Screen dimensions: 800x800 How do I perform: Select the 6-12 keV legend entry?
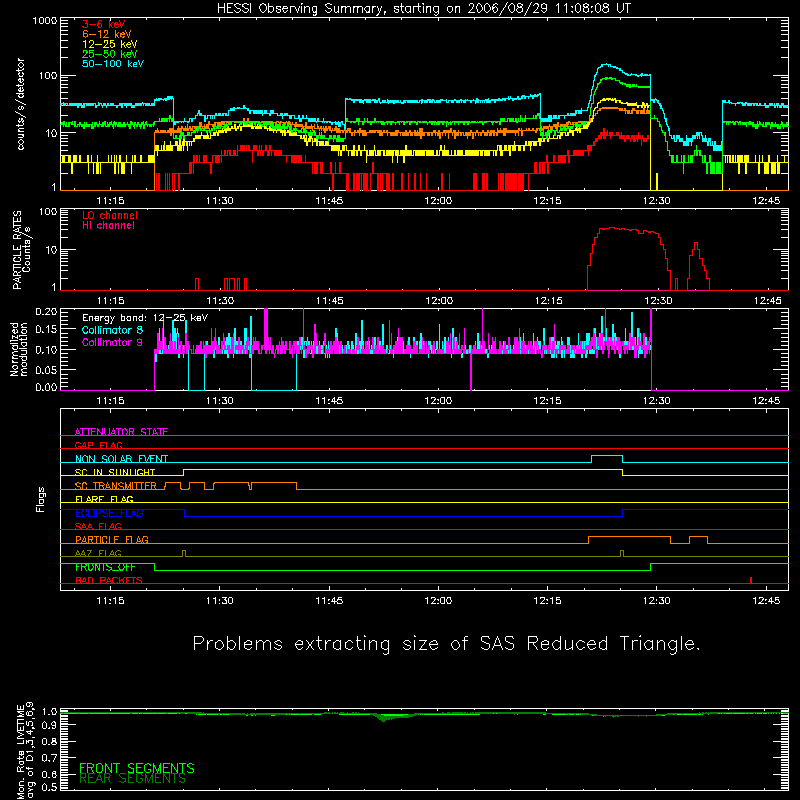pos(106,34)
